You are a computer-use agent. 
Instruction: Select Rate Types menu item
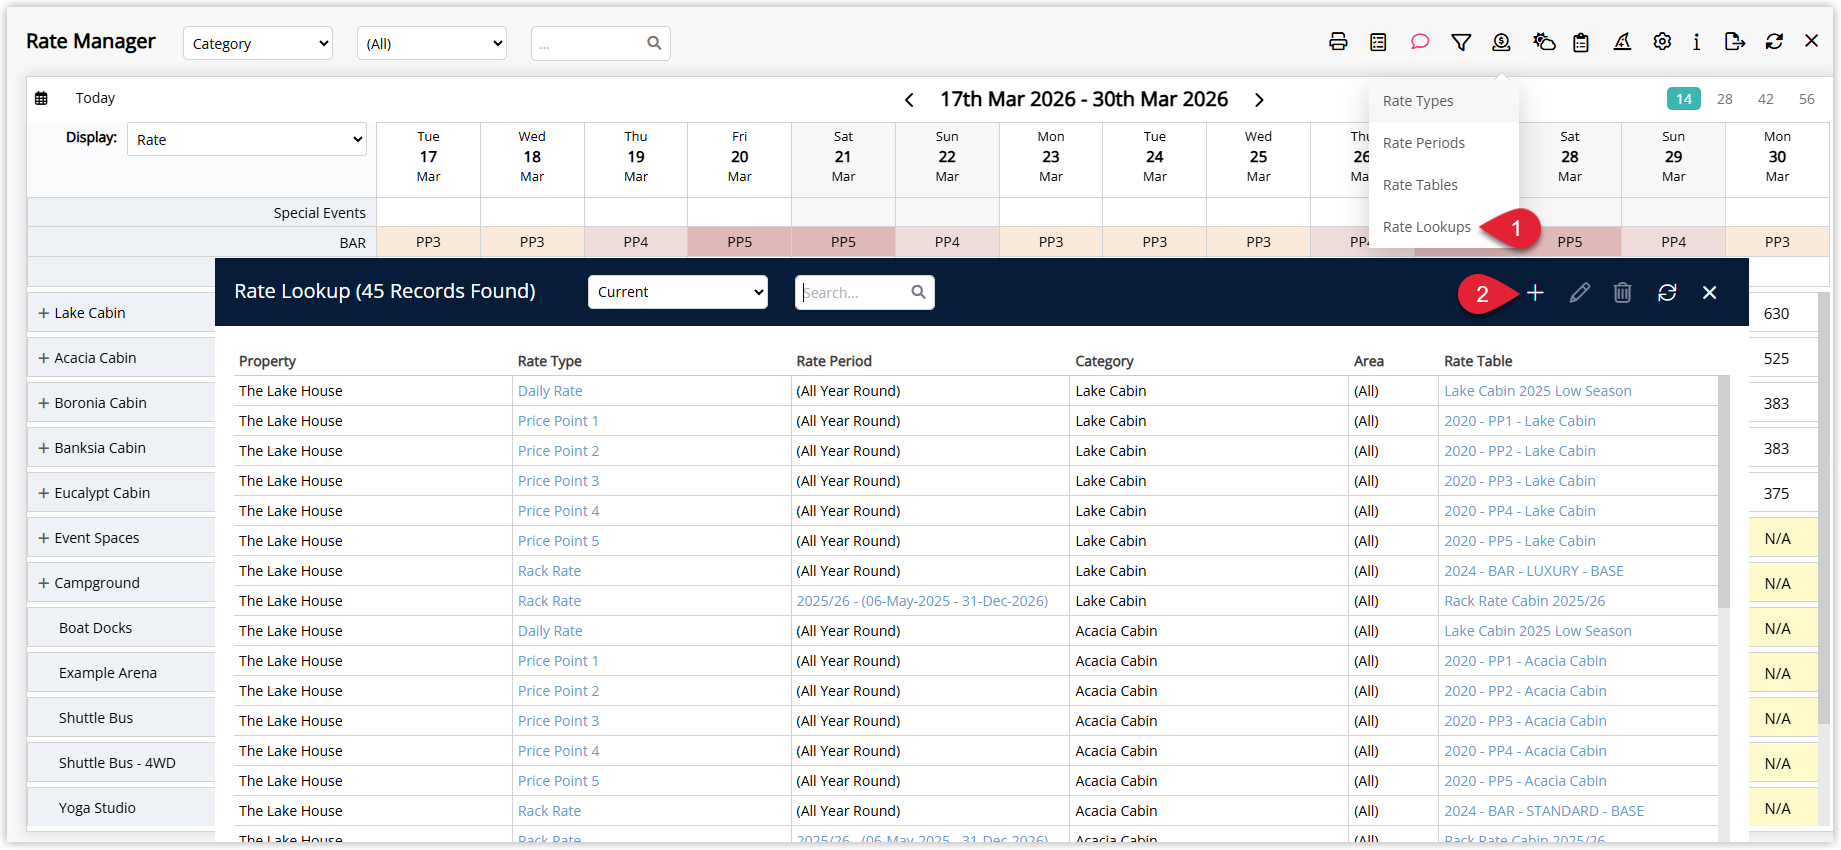point(1443,101)
